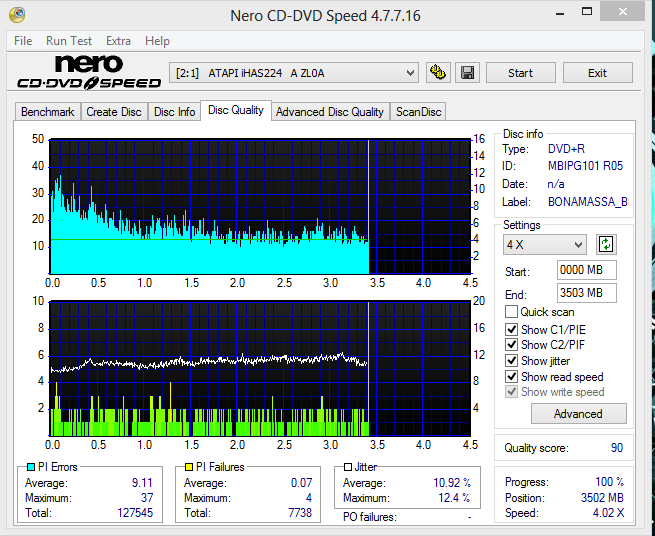Click PI Errors total 127545

135,513
